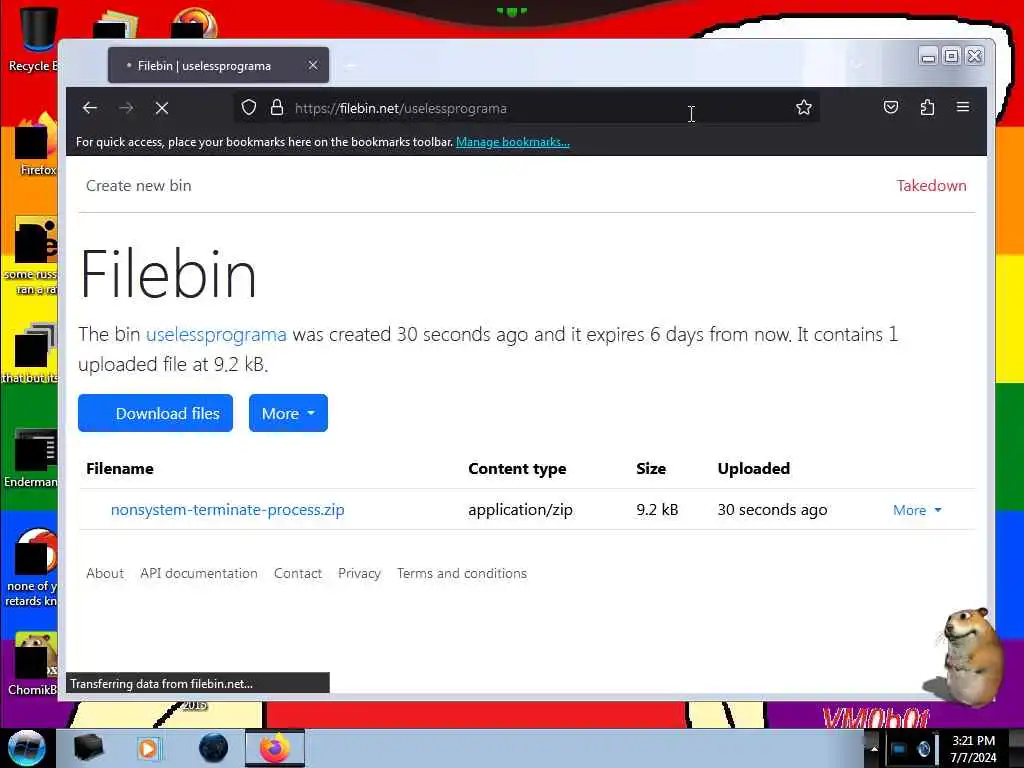The height and width of the screenshot is (768, 1024).
Task: Click the Filename column header
Action: pos(120,468)
